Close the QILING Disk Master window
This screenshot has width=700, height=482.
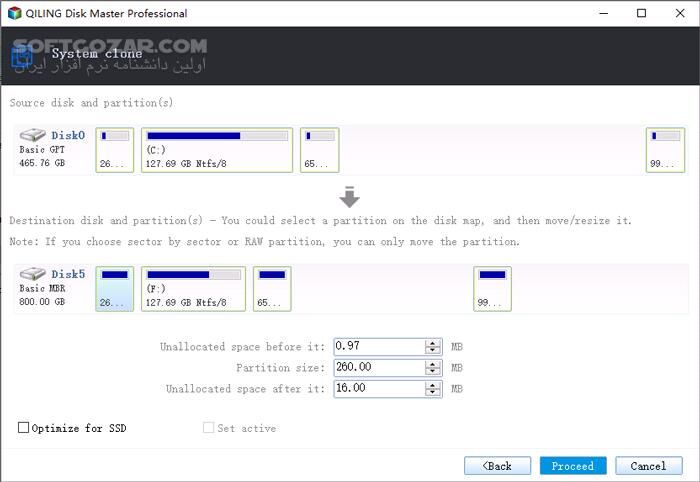click(680, 13)
